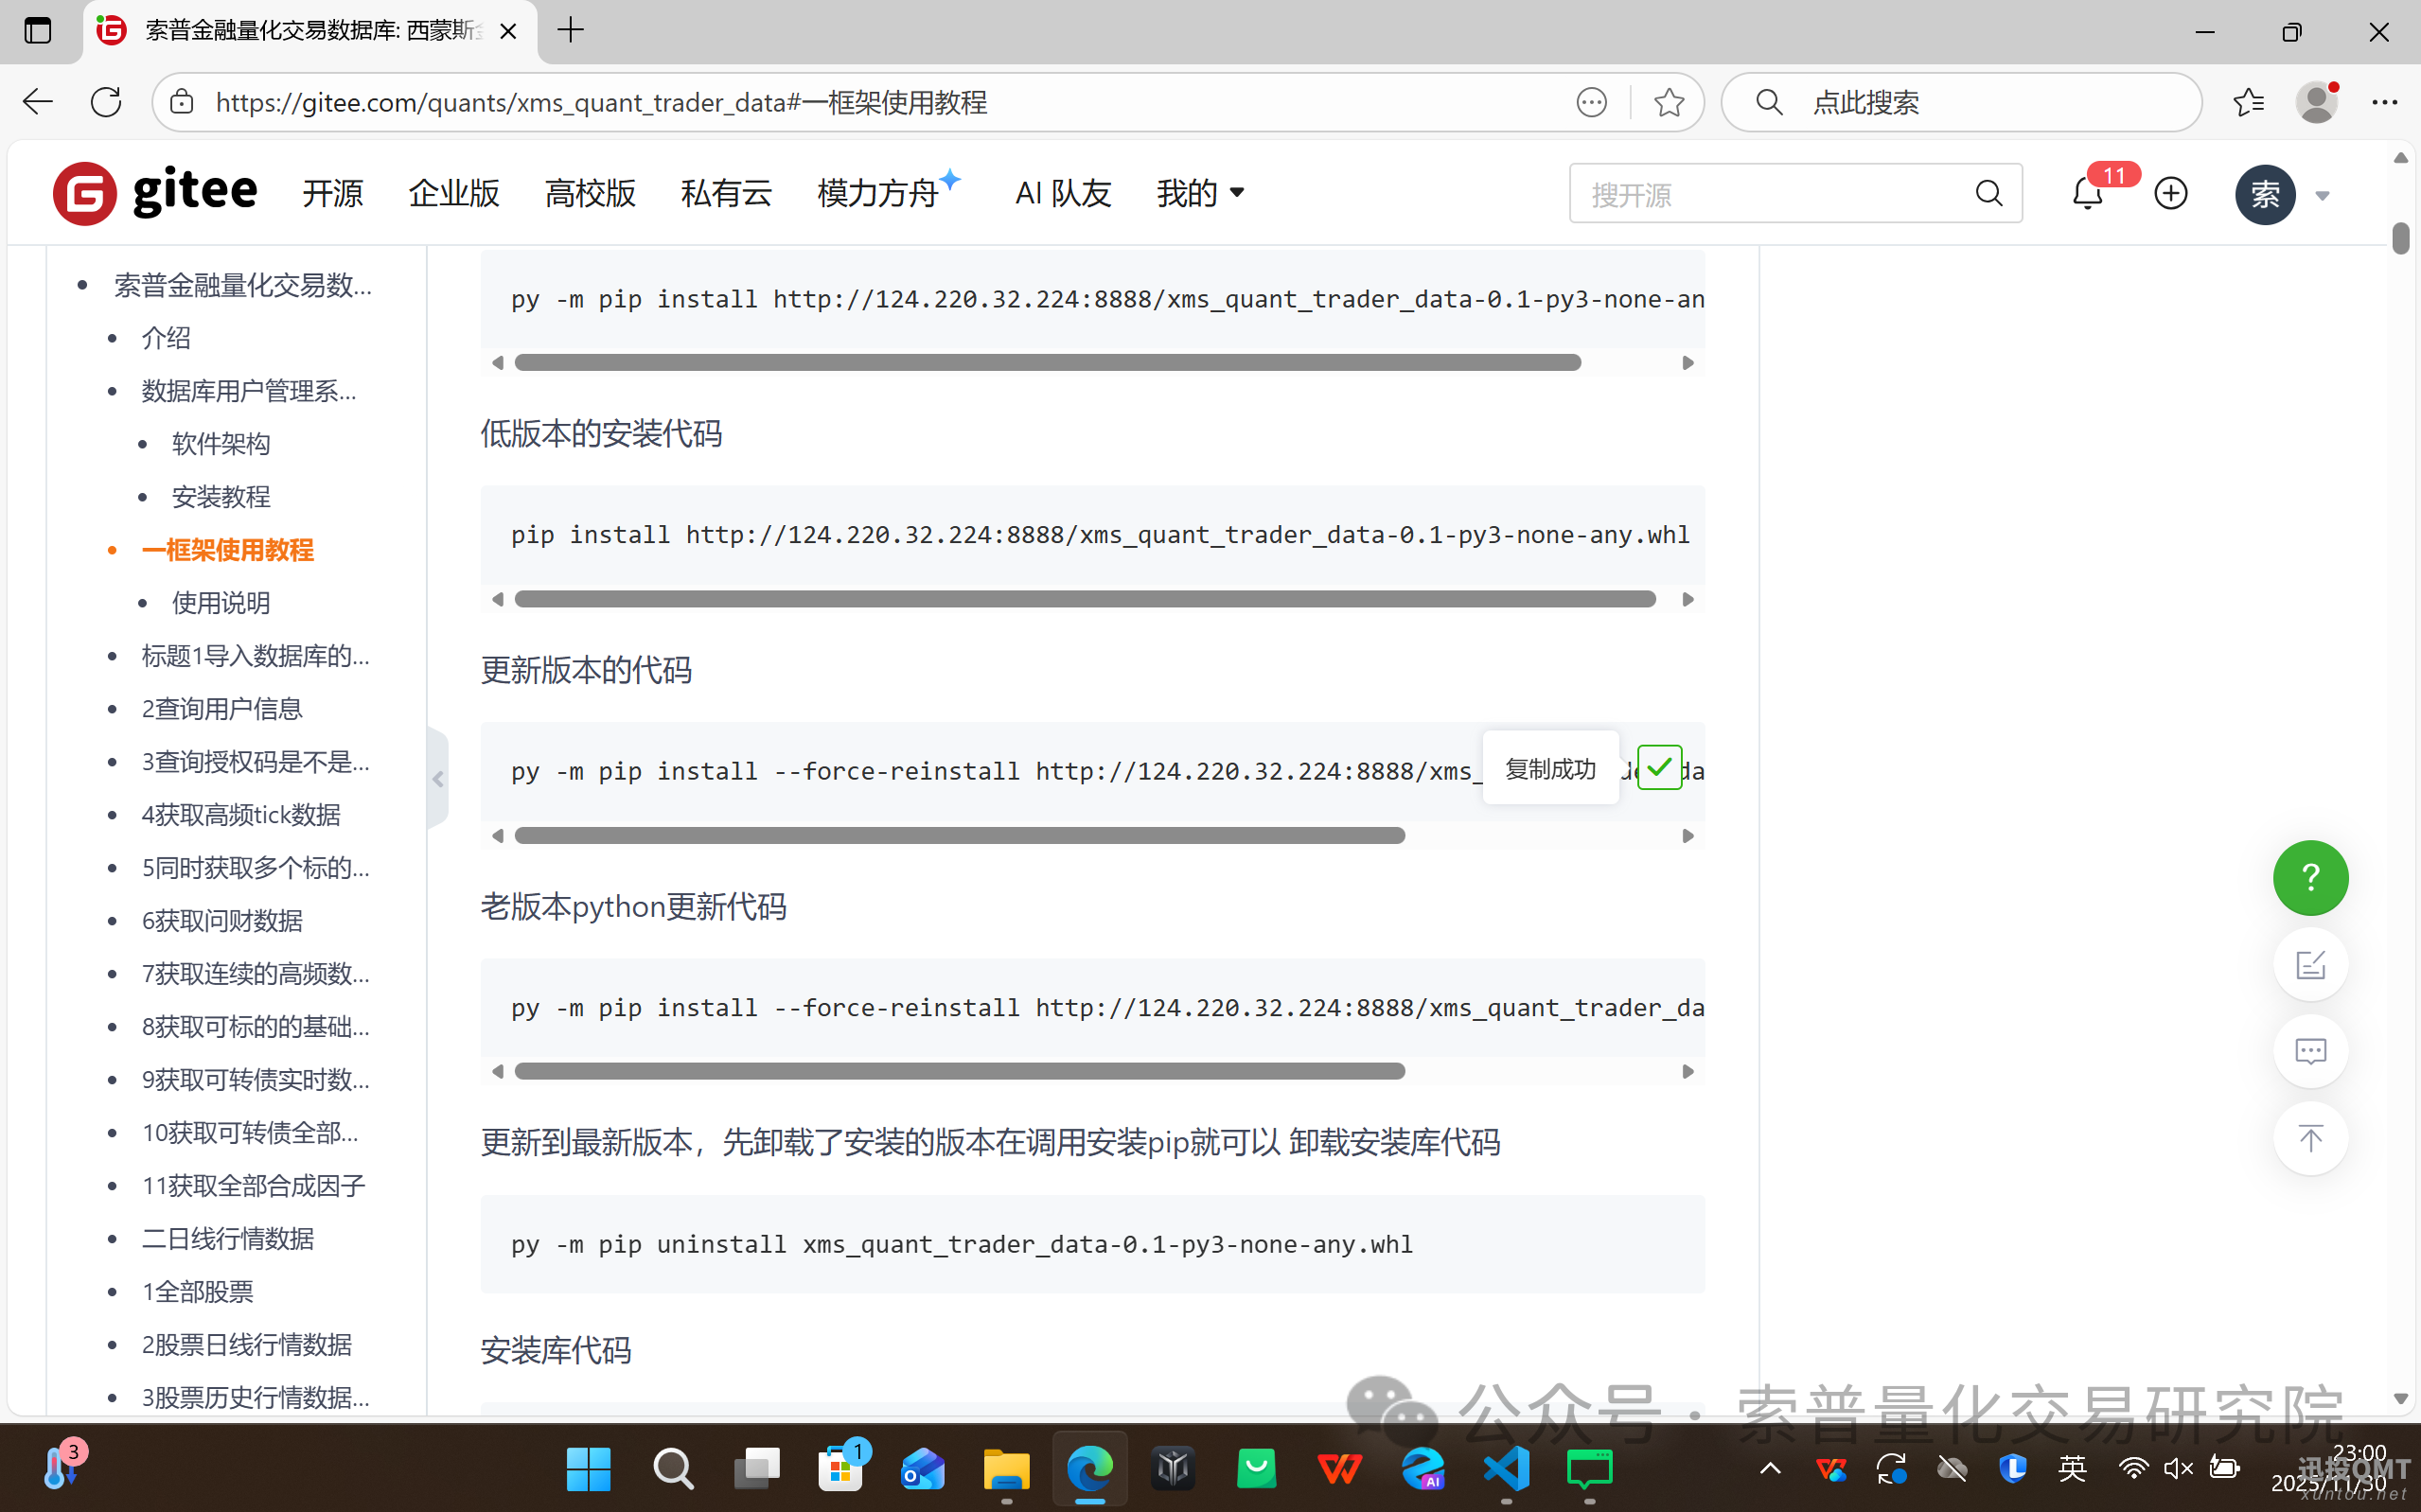Open the Gitee notifications bell

coord(2087,192)
